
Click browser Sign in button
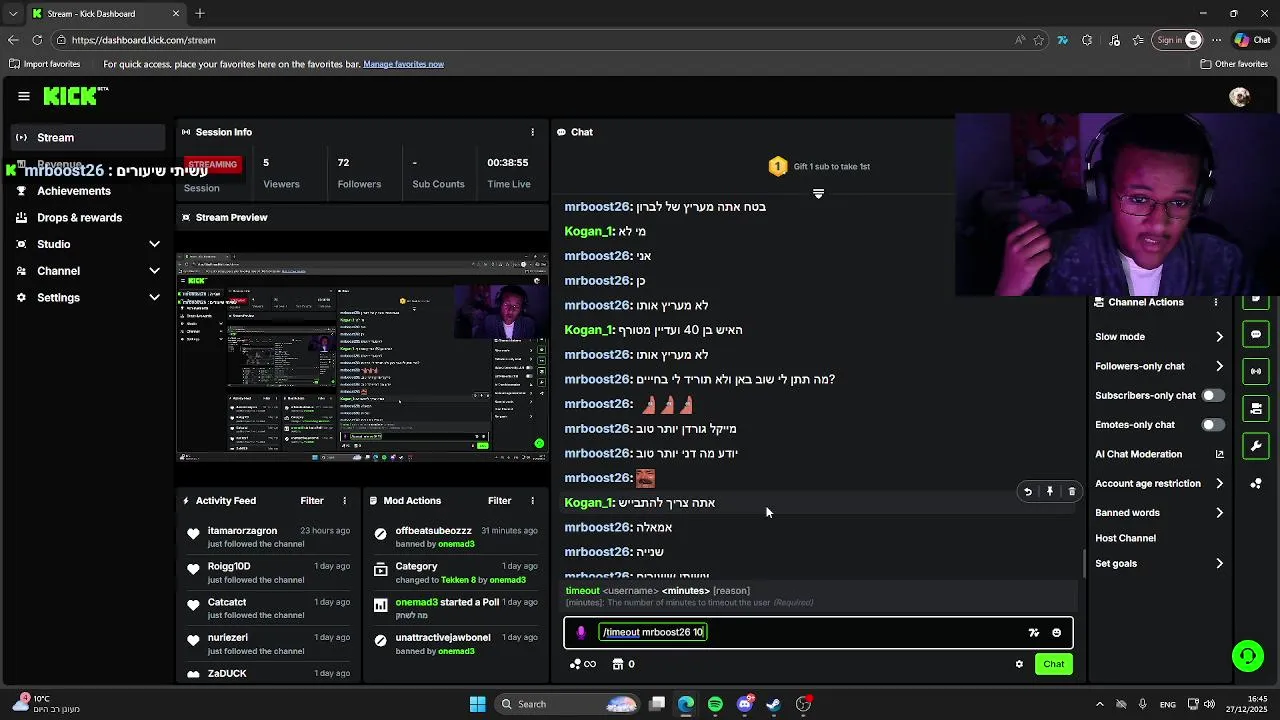(1179, 40)
